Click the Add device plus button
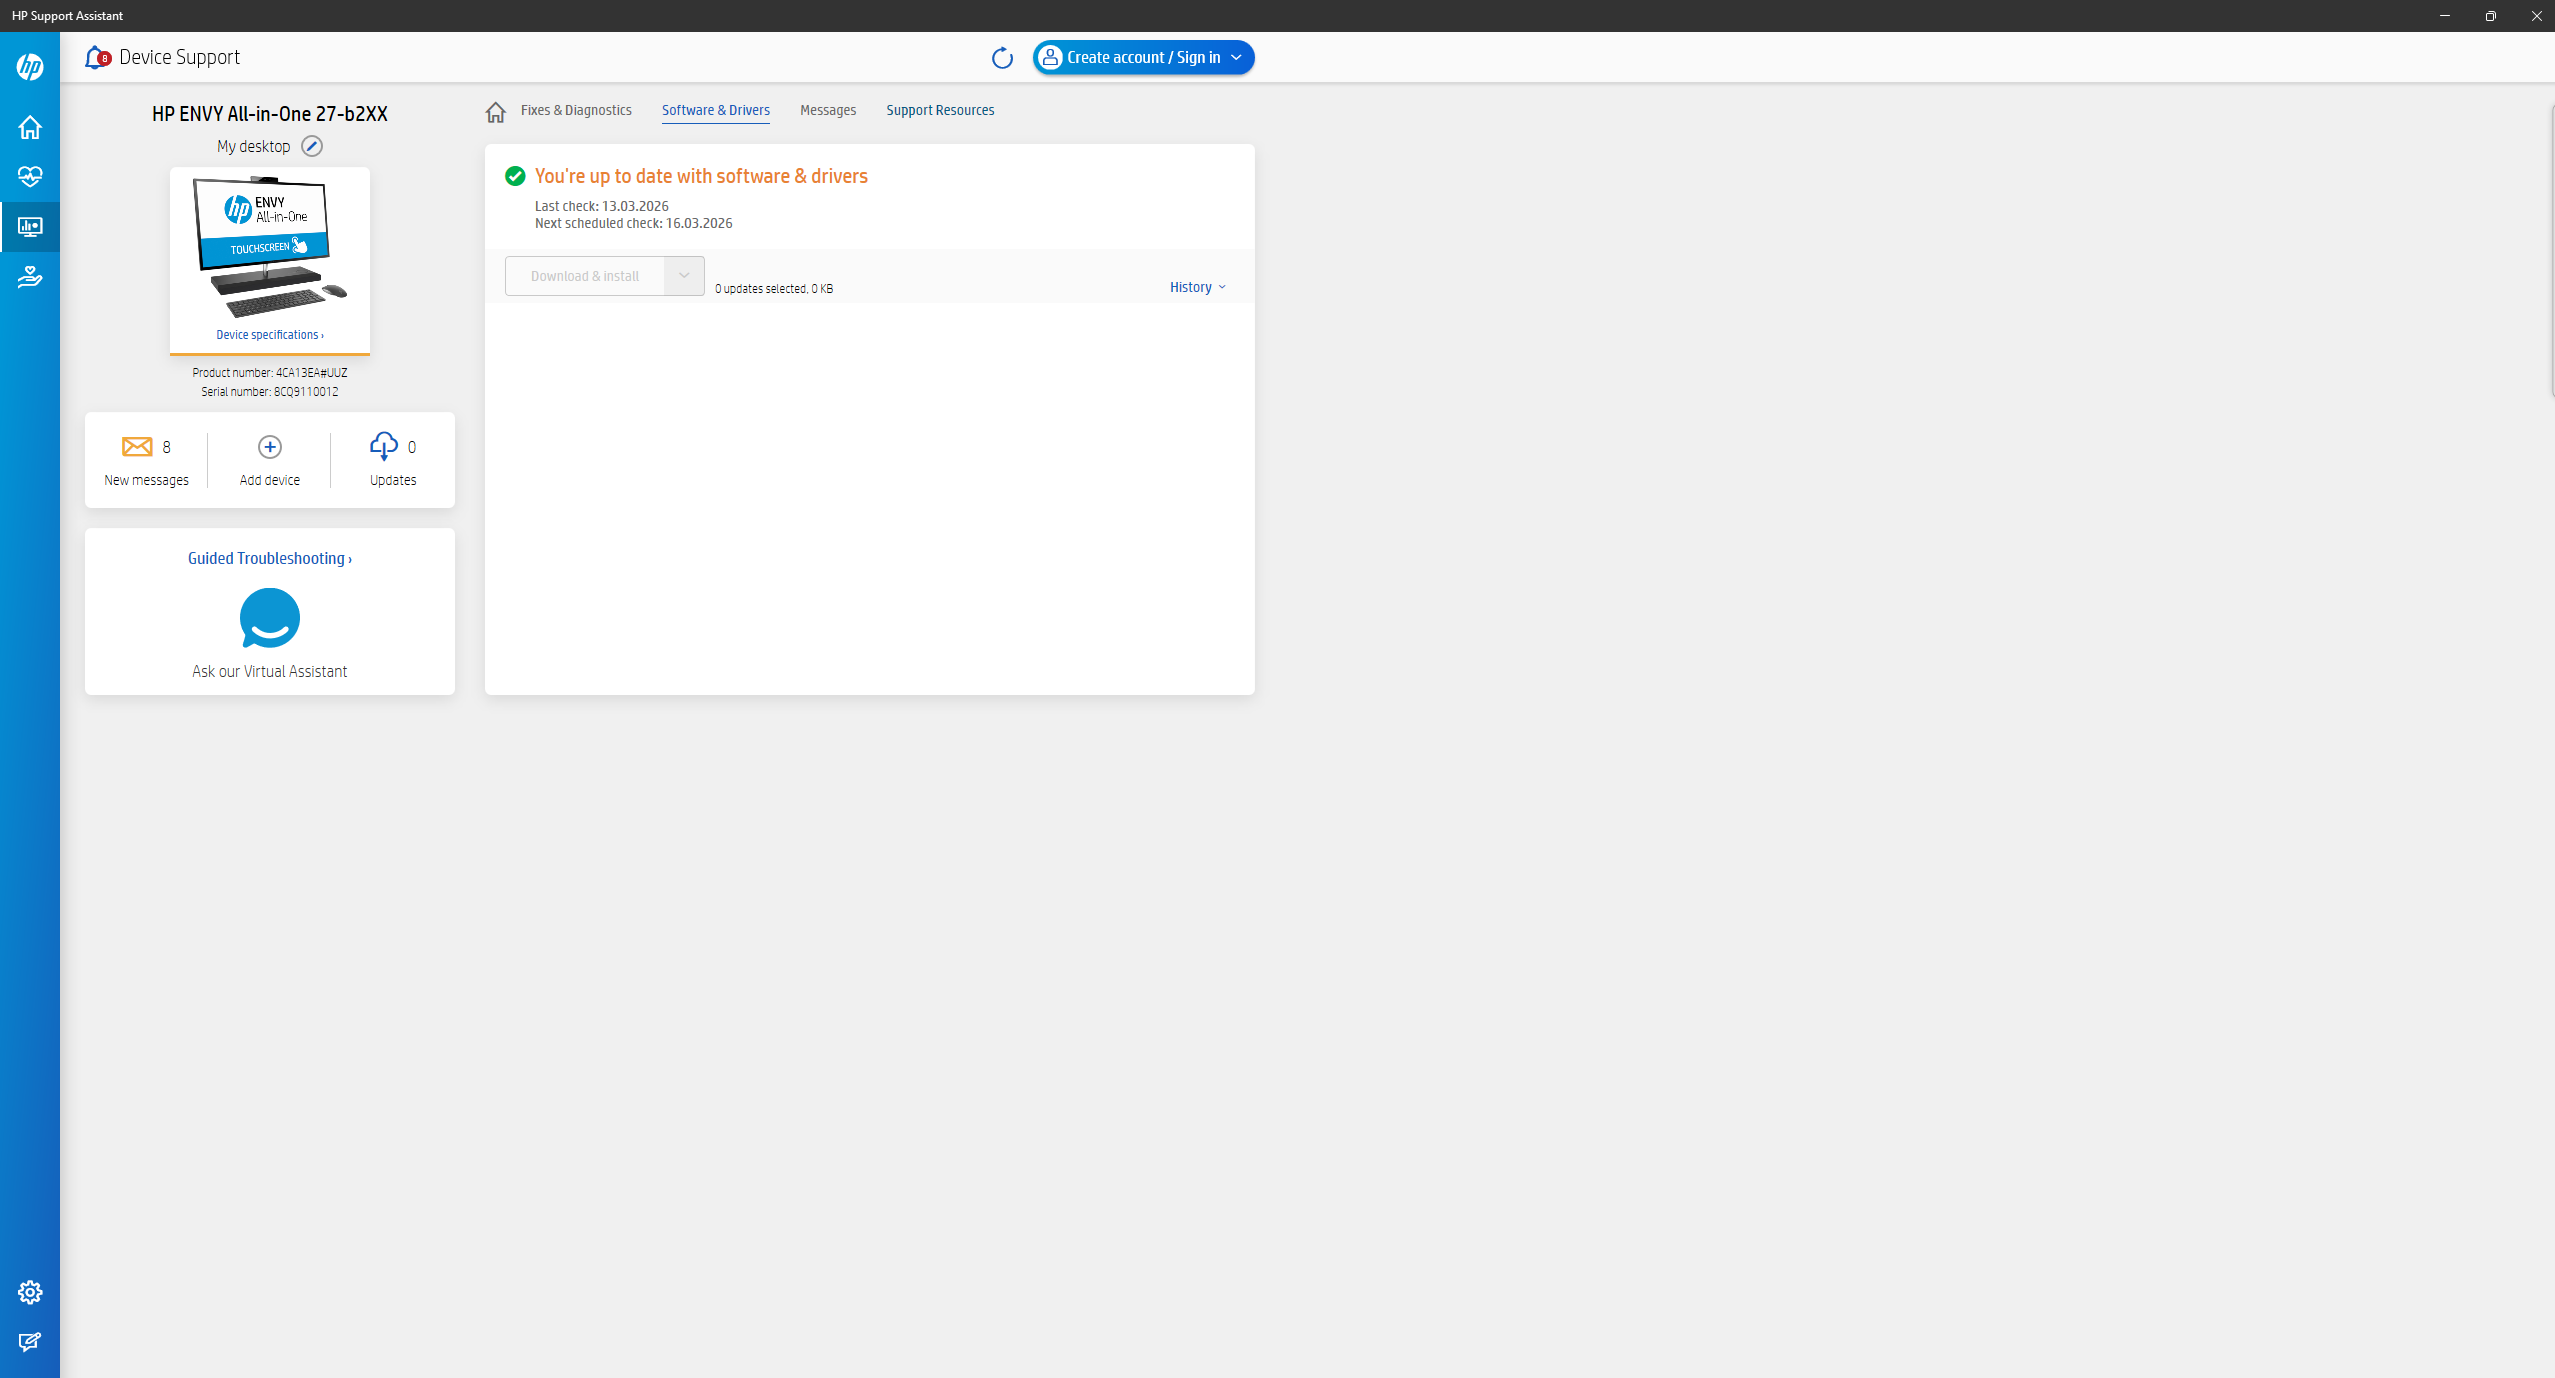 tap(269, 447)
